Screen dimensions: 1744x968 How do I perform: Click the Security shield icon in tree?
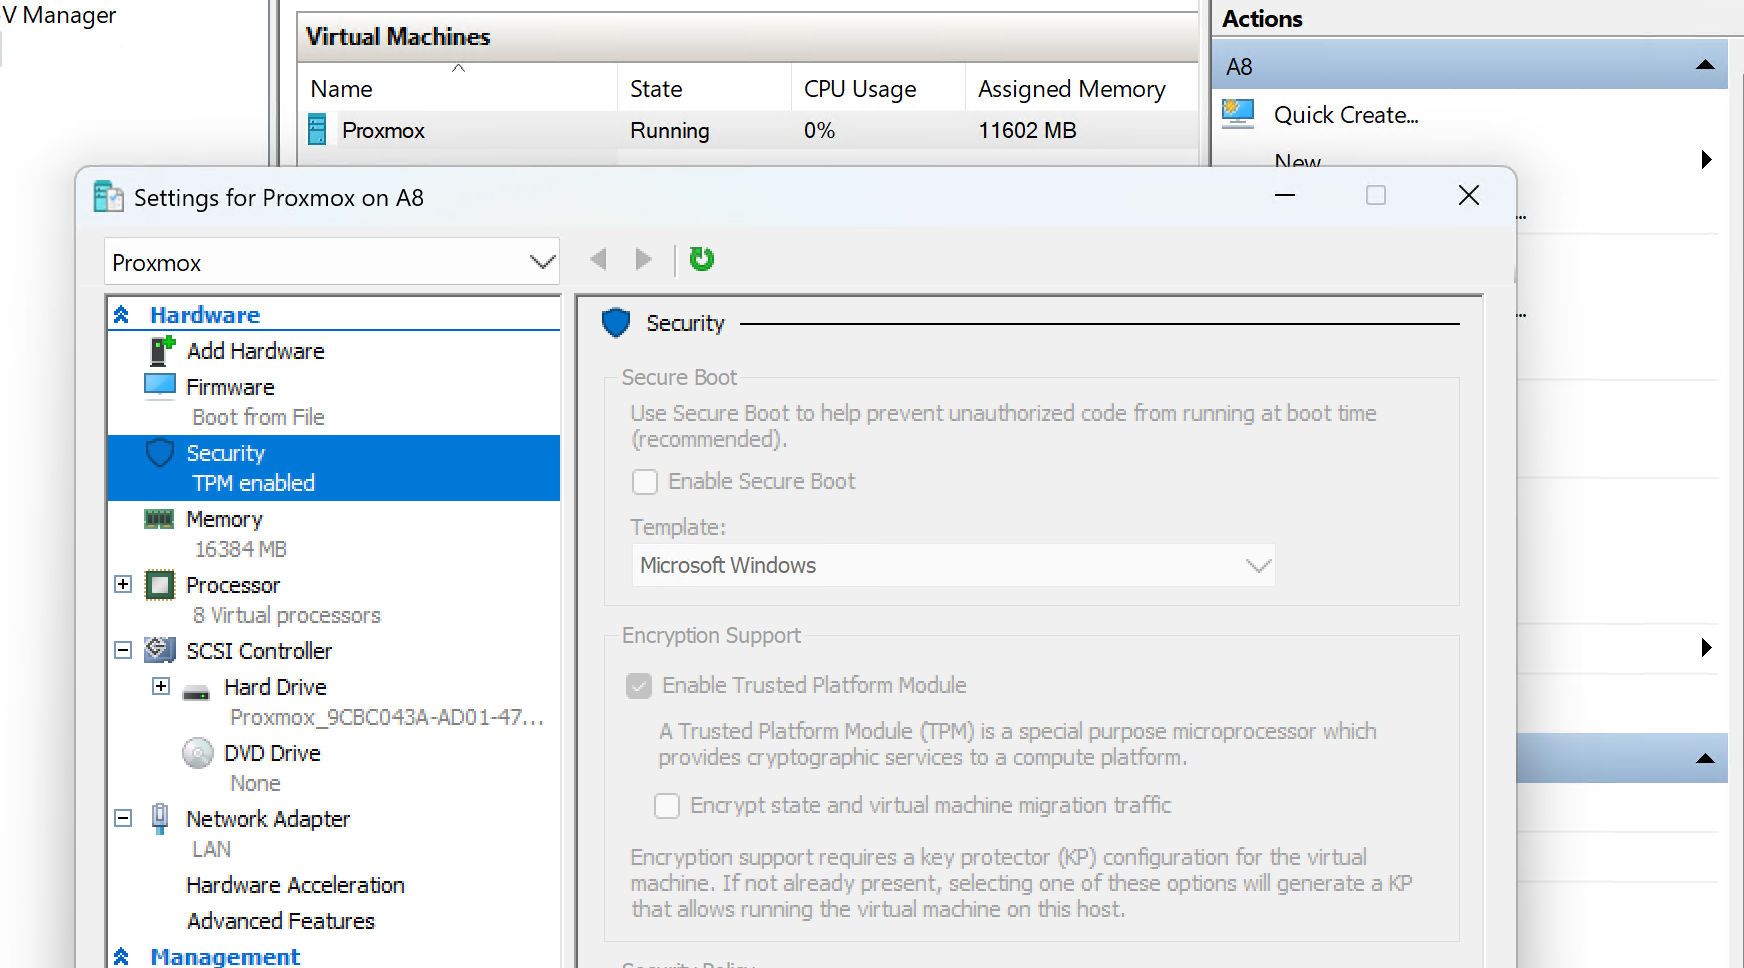160,453
